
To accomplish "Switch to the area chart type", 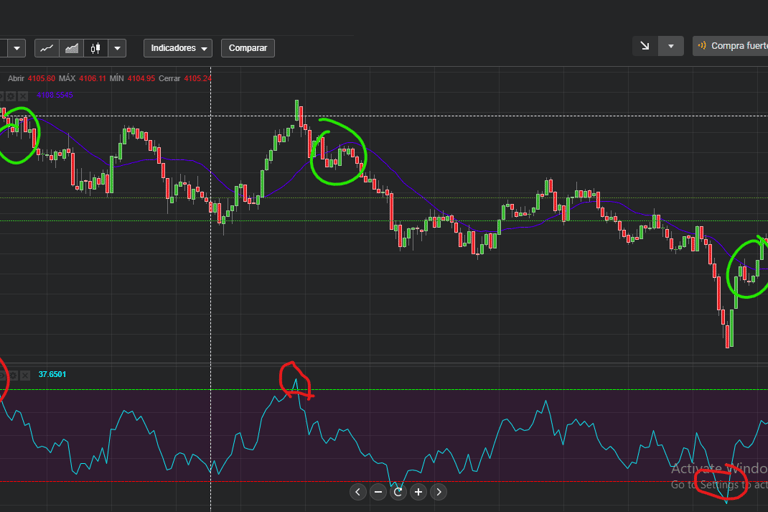I will pyautogui.click(x=72, y=48).
